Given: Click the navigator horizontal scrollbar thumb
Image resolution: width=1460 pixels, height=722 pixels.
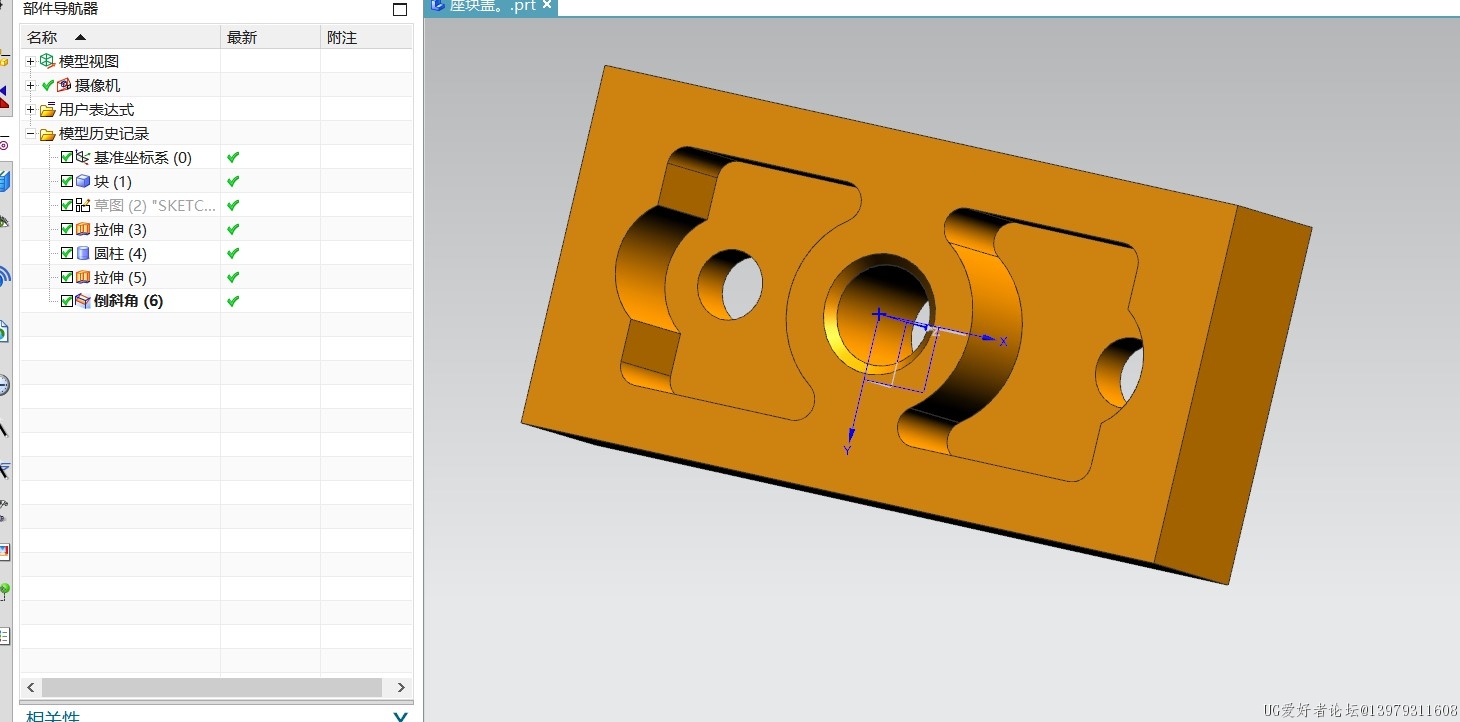Looking at the screenshot, I should [212, 687].
